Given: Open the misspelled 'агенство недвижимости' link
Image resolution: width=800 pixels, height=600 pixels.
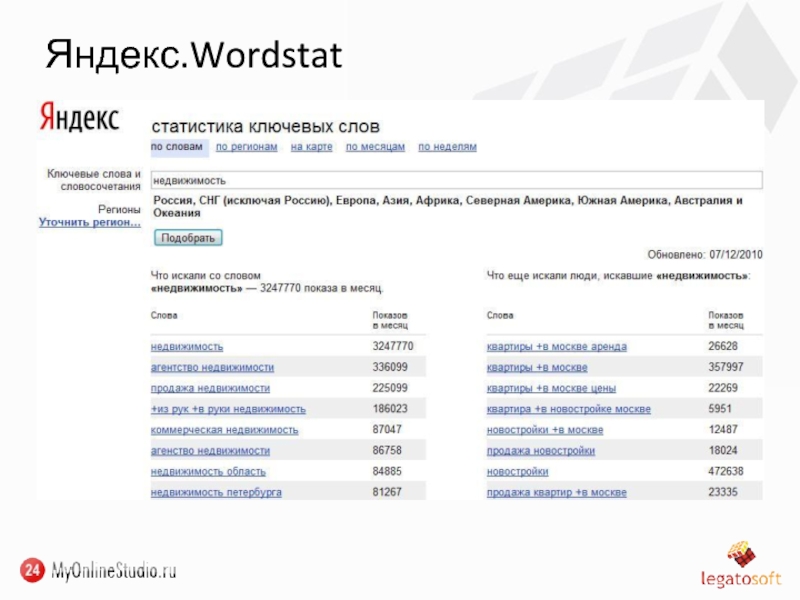Looking at the screenshot, I should pos(210,451).
